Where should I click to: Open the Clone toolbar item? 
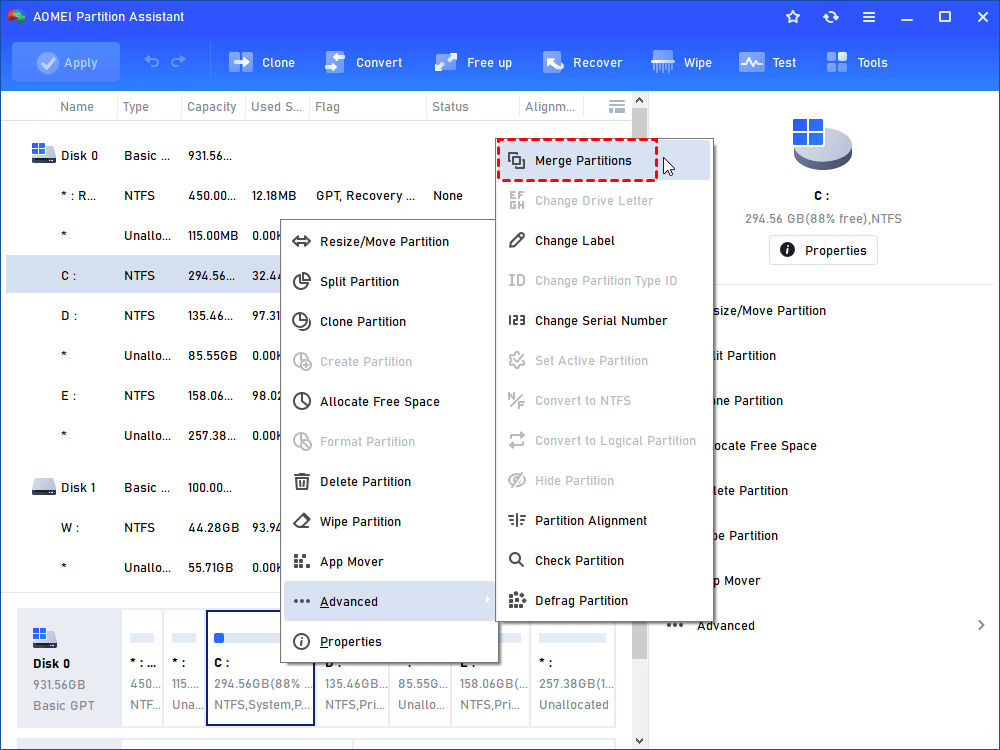pyautogui.click(x=261, y=62)
